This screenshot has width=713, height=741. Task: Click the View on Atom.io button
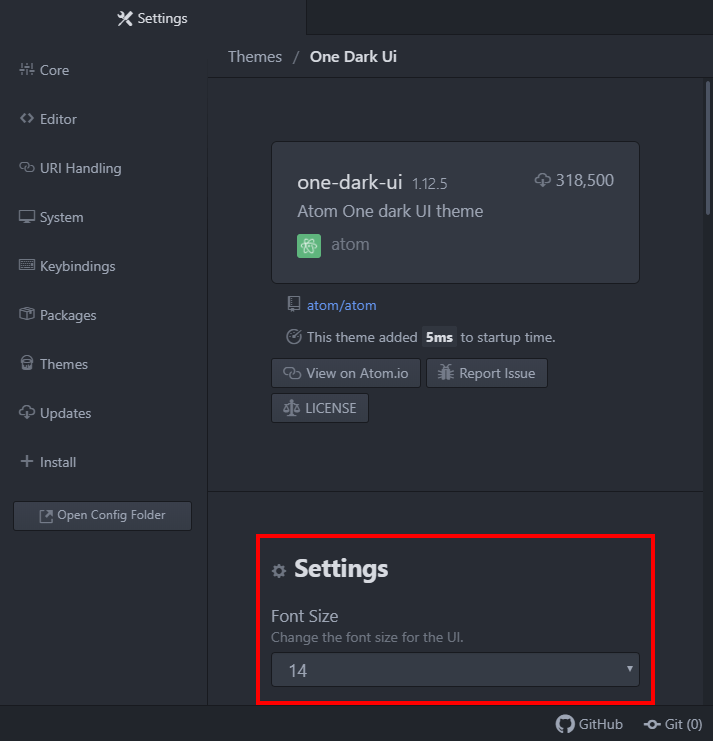point(346,373)
